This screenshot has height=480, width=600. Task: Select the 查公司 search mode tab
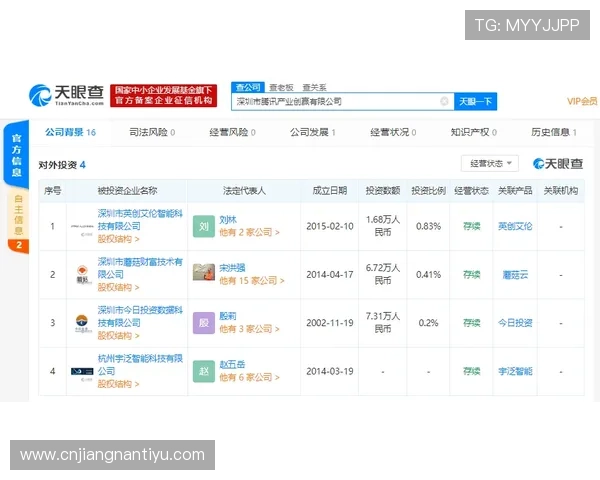coord(248,87)
